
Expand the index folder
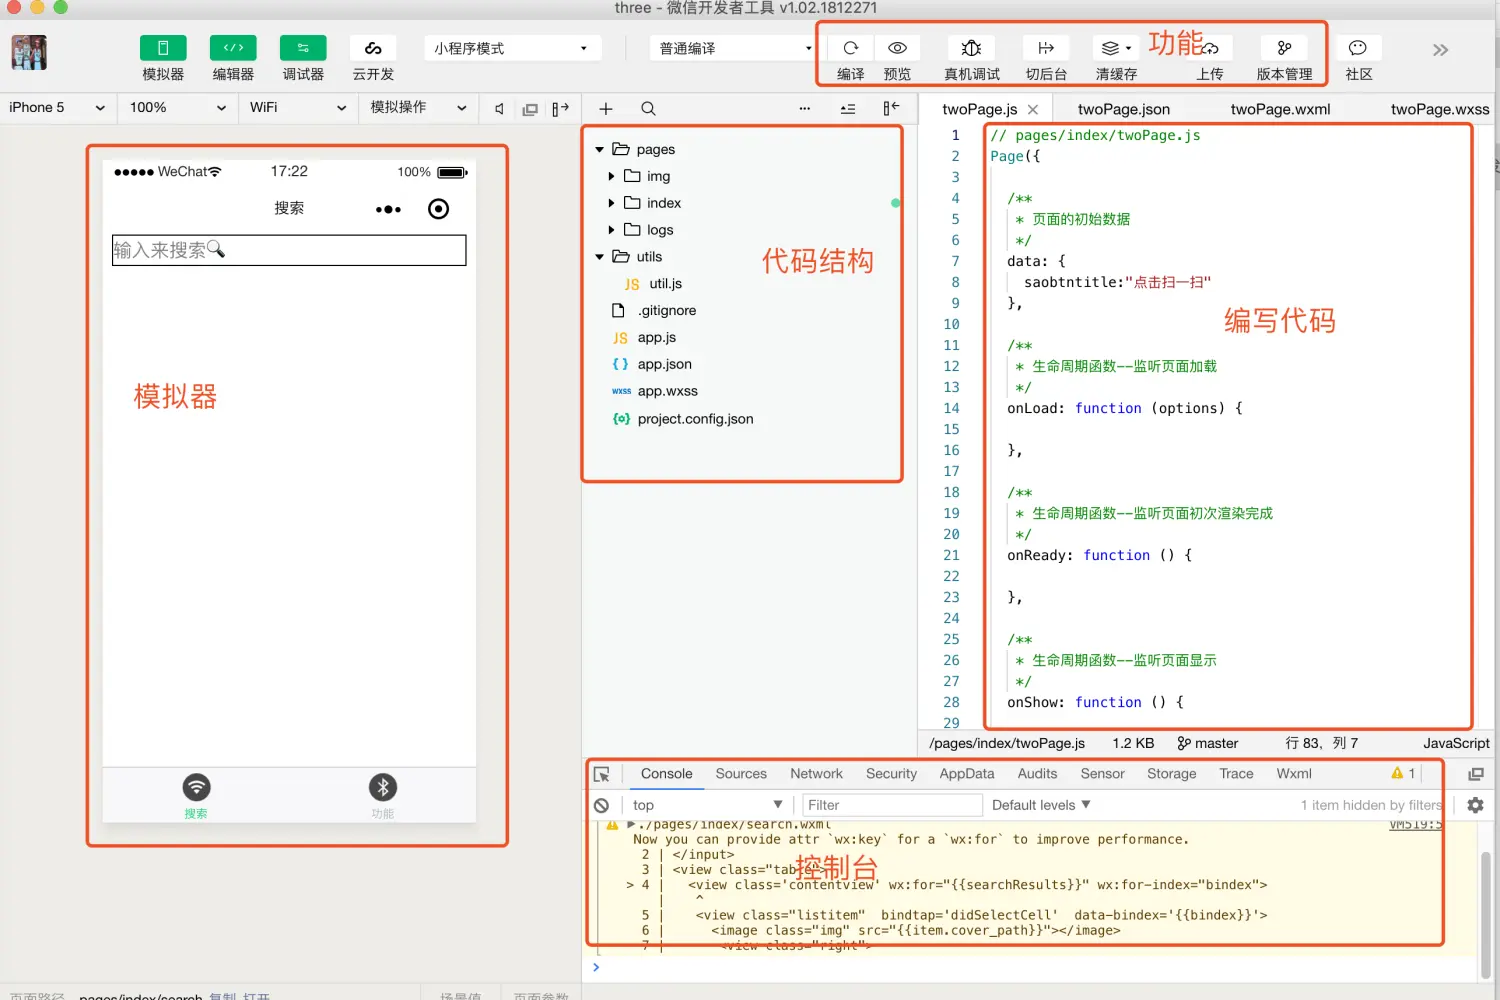click(x=611, y=203)
